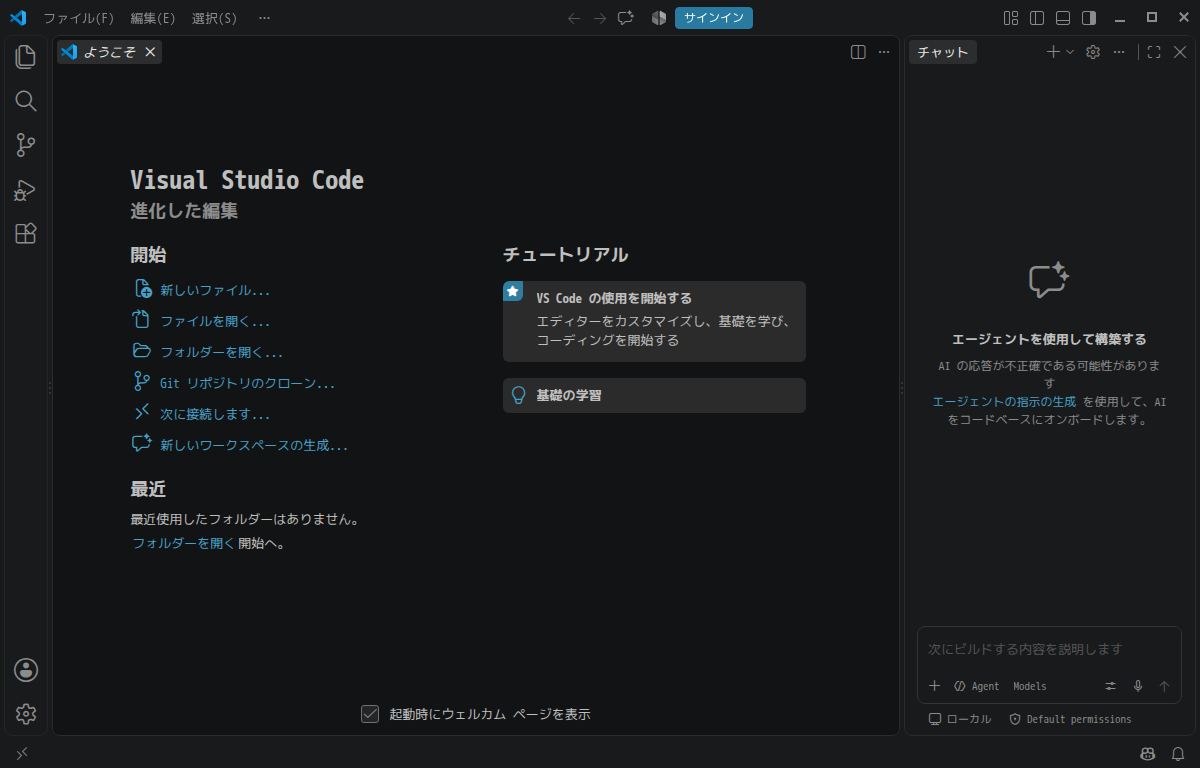Open the Extensions view icon
The width and height of the screenshot is (1200, 768).
26,233
